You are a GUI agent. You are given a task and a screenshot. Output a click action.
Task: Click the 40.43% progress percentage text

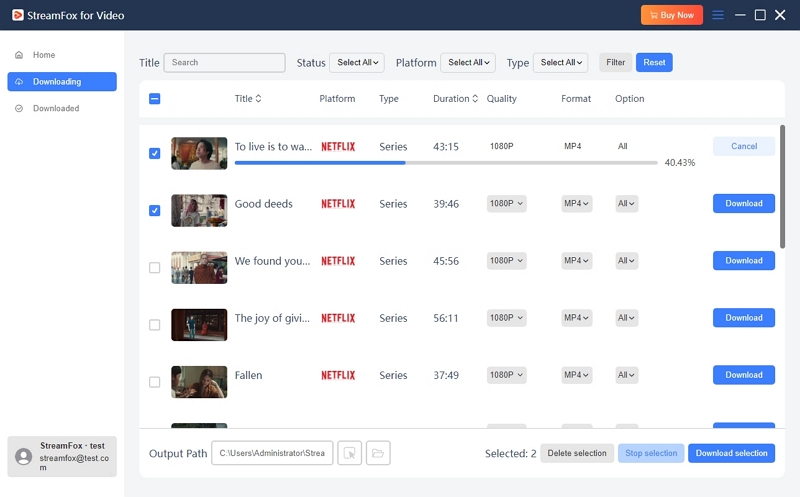tap(680, 163)
